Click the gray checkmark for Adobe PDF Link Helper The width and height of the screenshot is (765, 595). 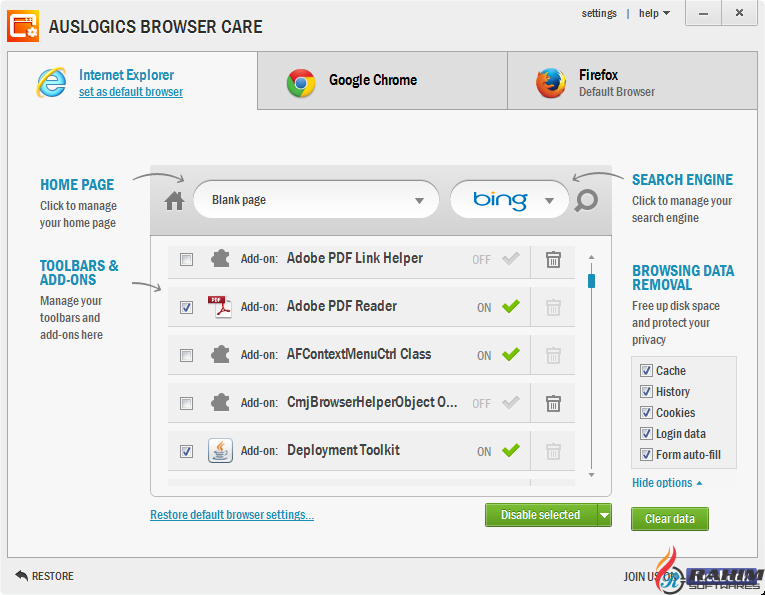click(x=511, y=258)
